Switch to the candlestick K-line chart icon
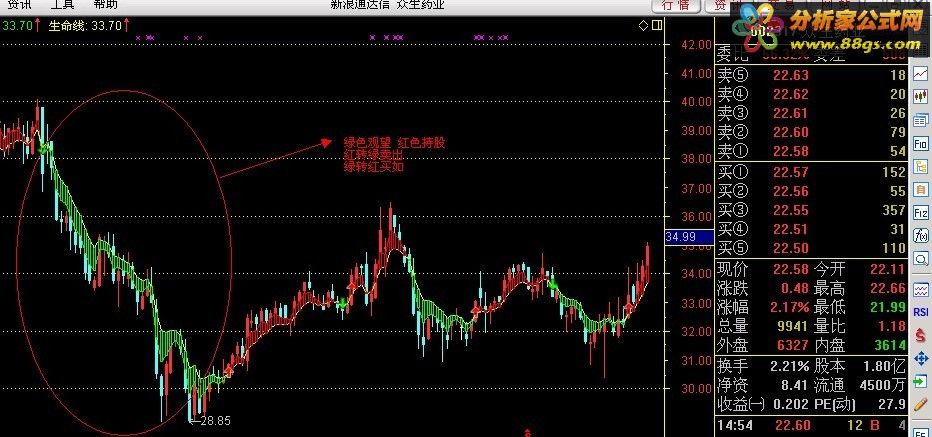932x437 pixels. tap(921, 95)
